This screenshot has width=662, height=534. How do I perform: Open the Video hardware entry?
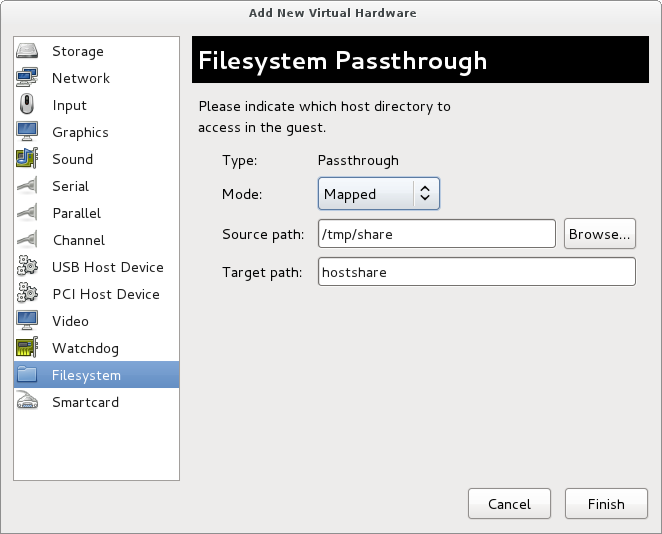96,321
